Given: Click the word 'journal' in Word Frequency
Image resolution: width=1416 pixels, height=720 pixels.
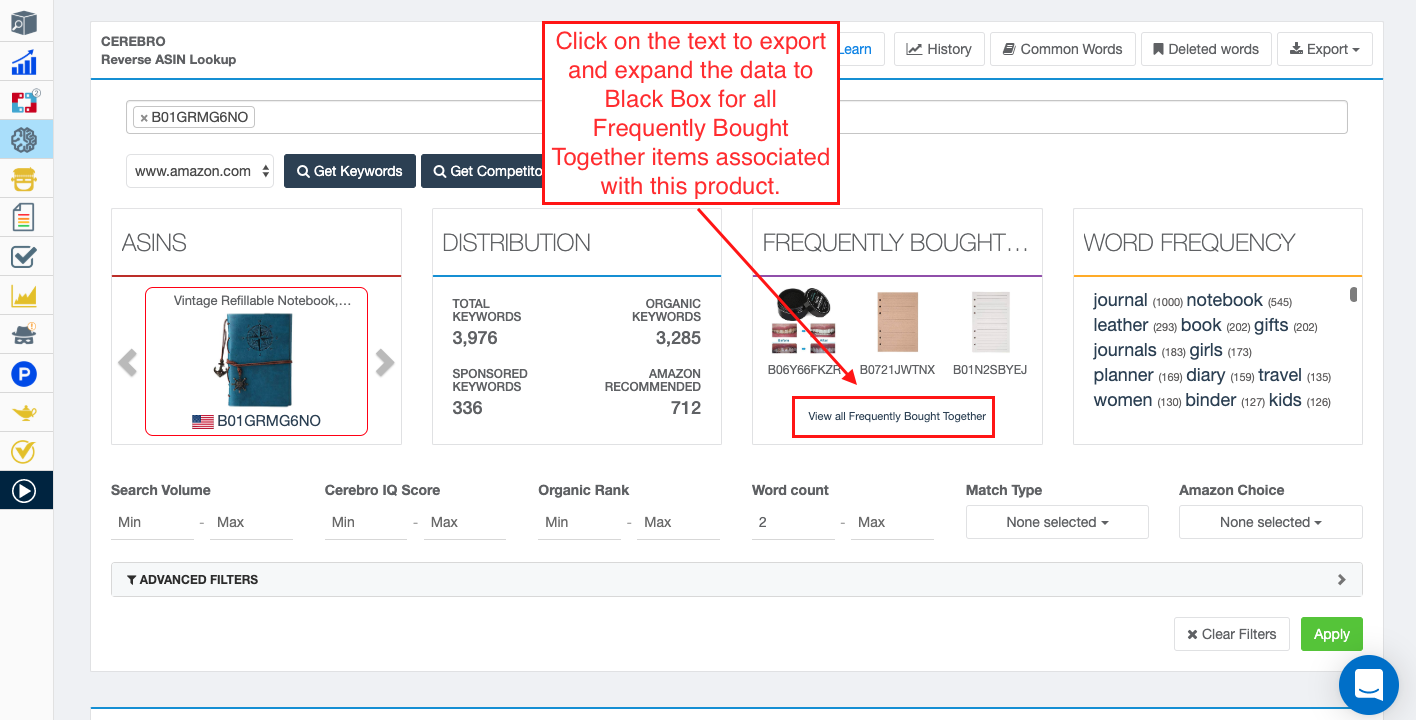Looking at the screenshot, I should point(1120,300).
